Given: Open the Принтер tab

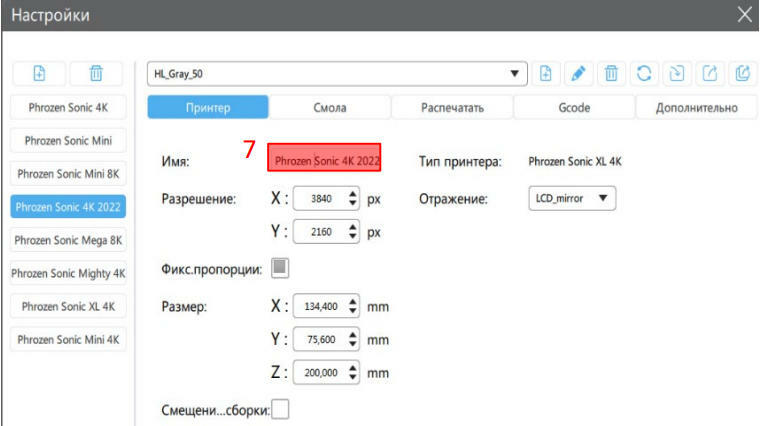Looking at the screenshot, I should click(x=208, y=107).
